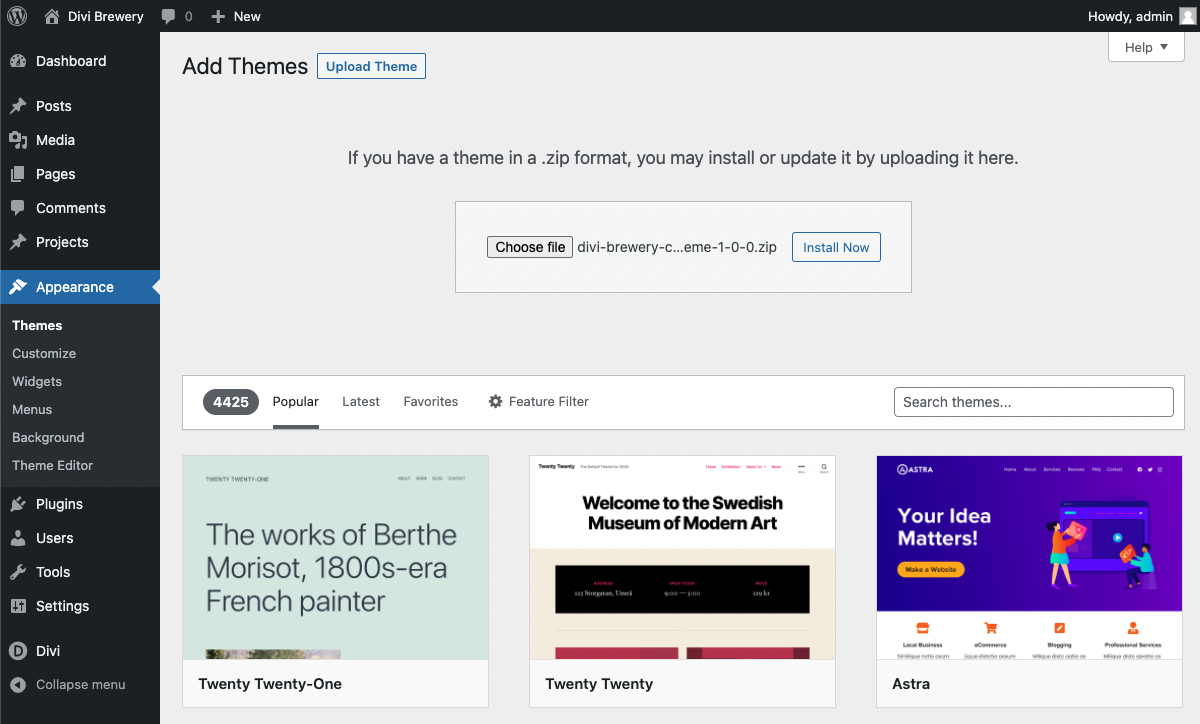Click the Astra theme name

click(911, 684)
